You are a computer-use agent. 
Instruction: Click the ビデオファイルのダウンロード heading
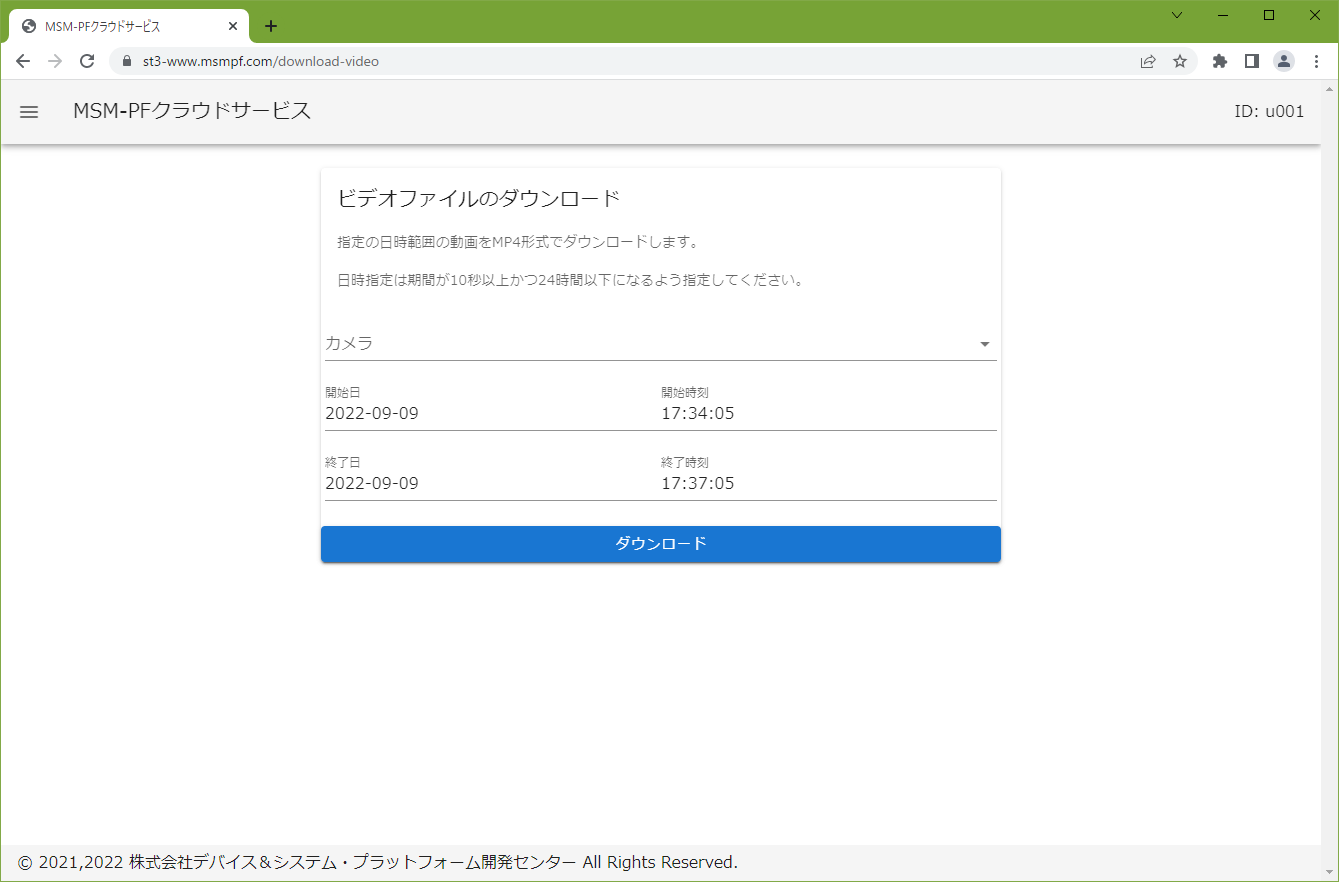(479, 198)
